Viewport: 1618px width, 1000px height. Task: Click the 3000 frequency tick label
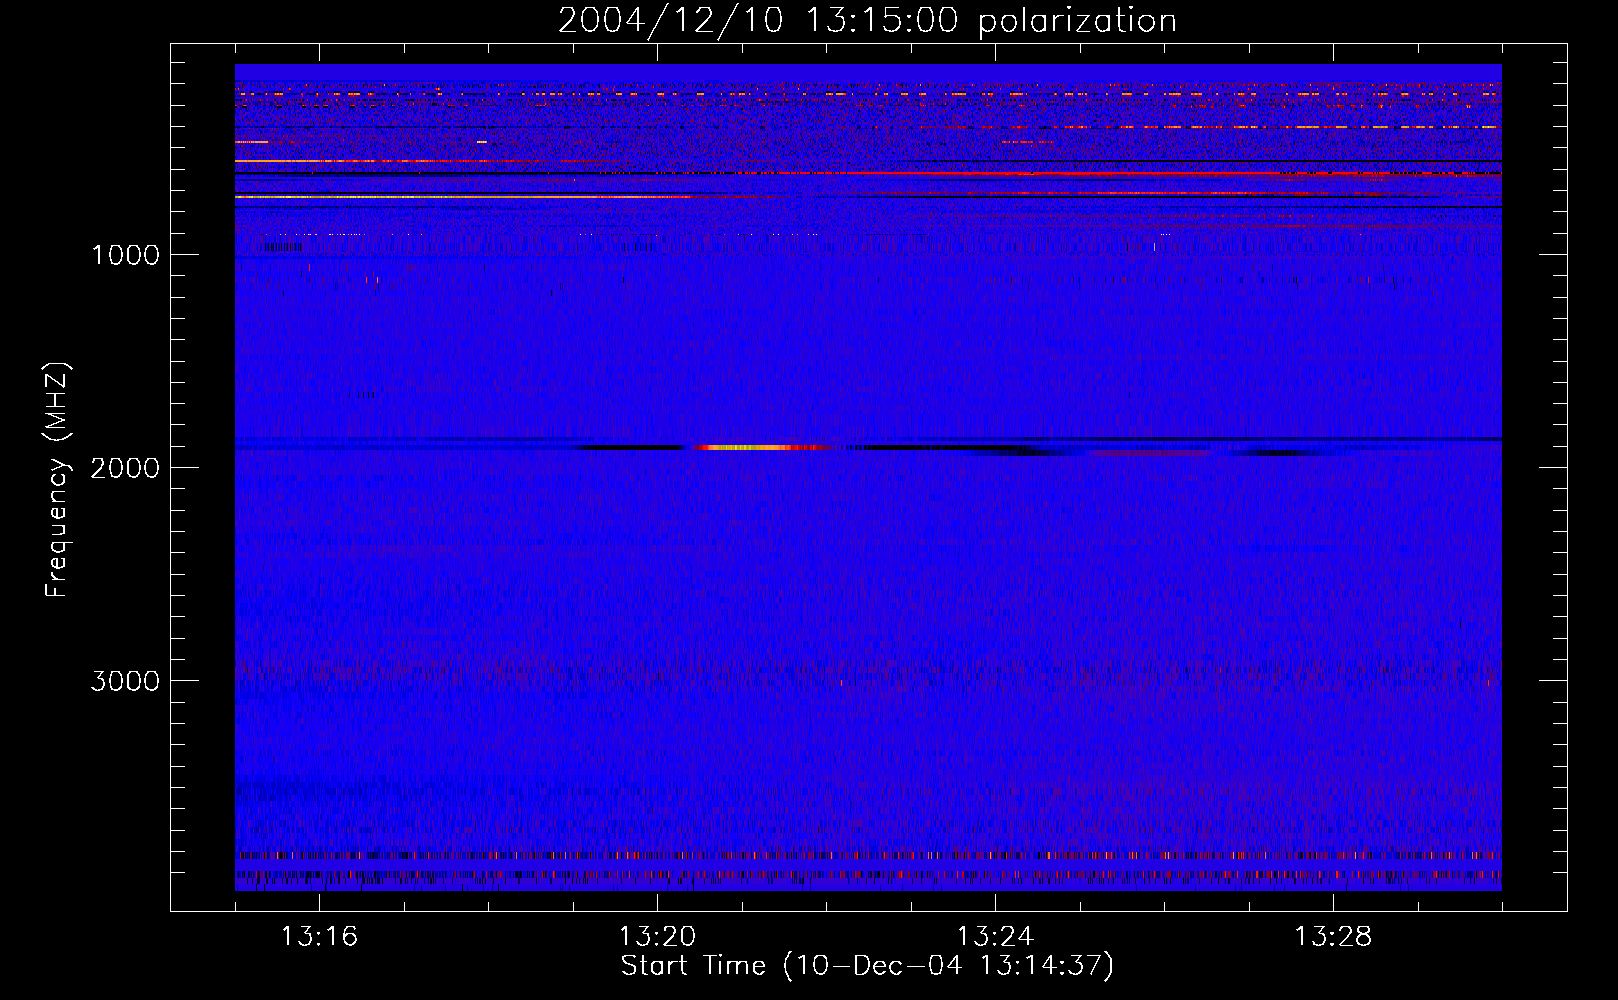coord(125,681)
